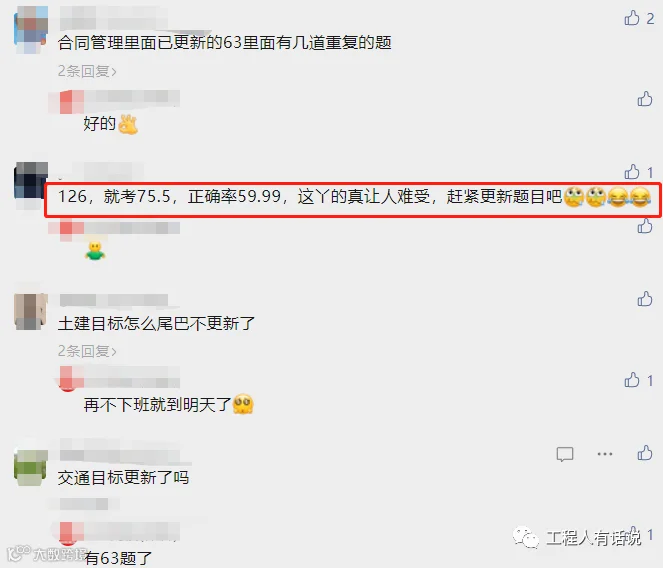This screenshot has width=663, height=568.
Task: Open avatar of 合同管理 commenter
Action: (x=31, y=30)
